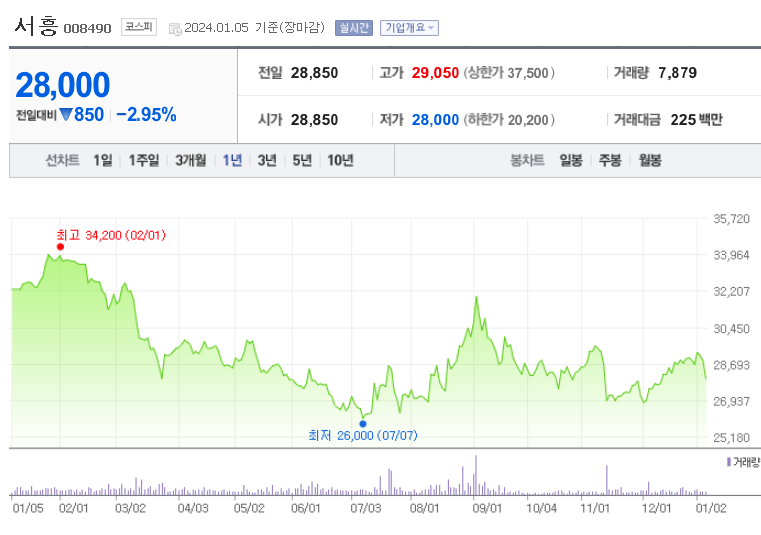Open the 기업개요 dropdown

(x=409, y=28)
